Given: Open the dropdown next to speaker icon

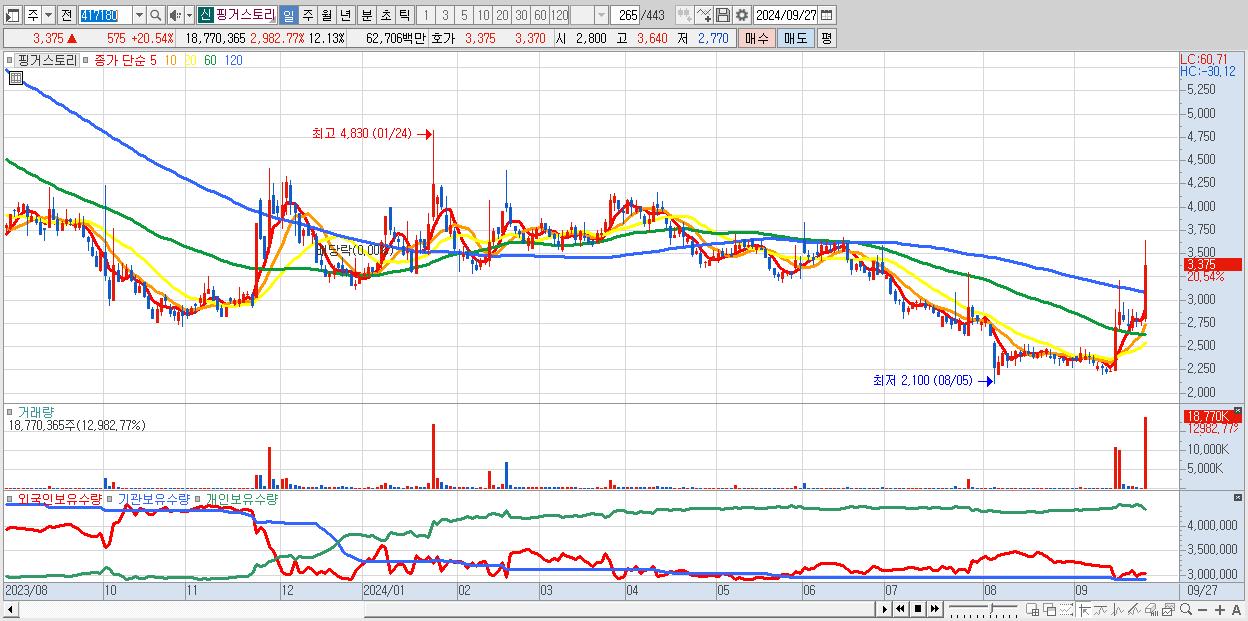Looking at the screenshot, I should (189, 15).
